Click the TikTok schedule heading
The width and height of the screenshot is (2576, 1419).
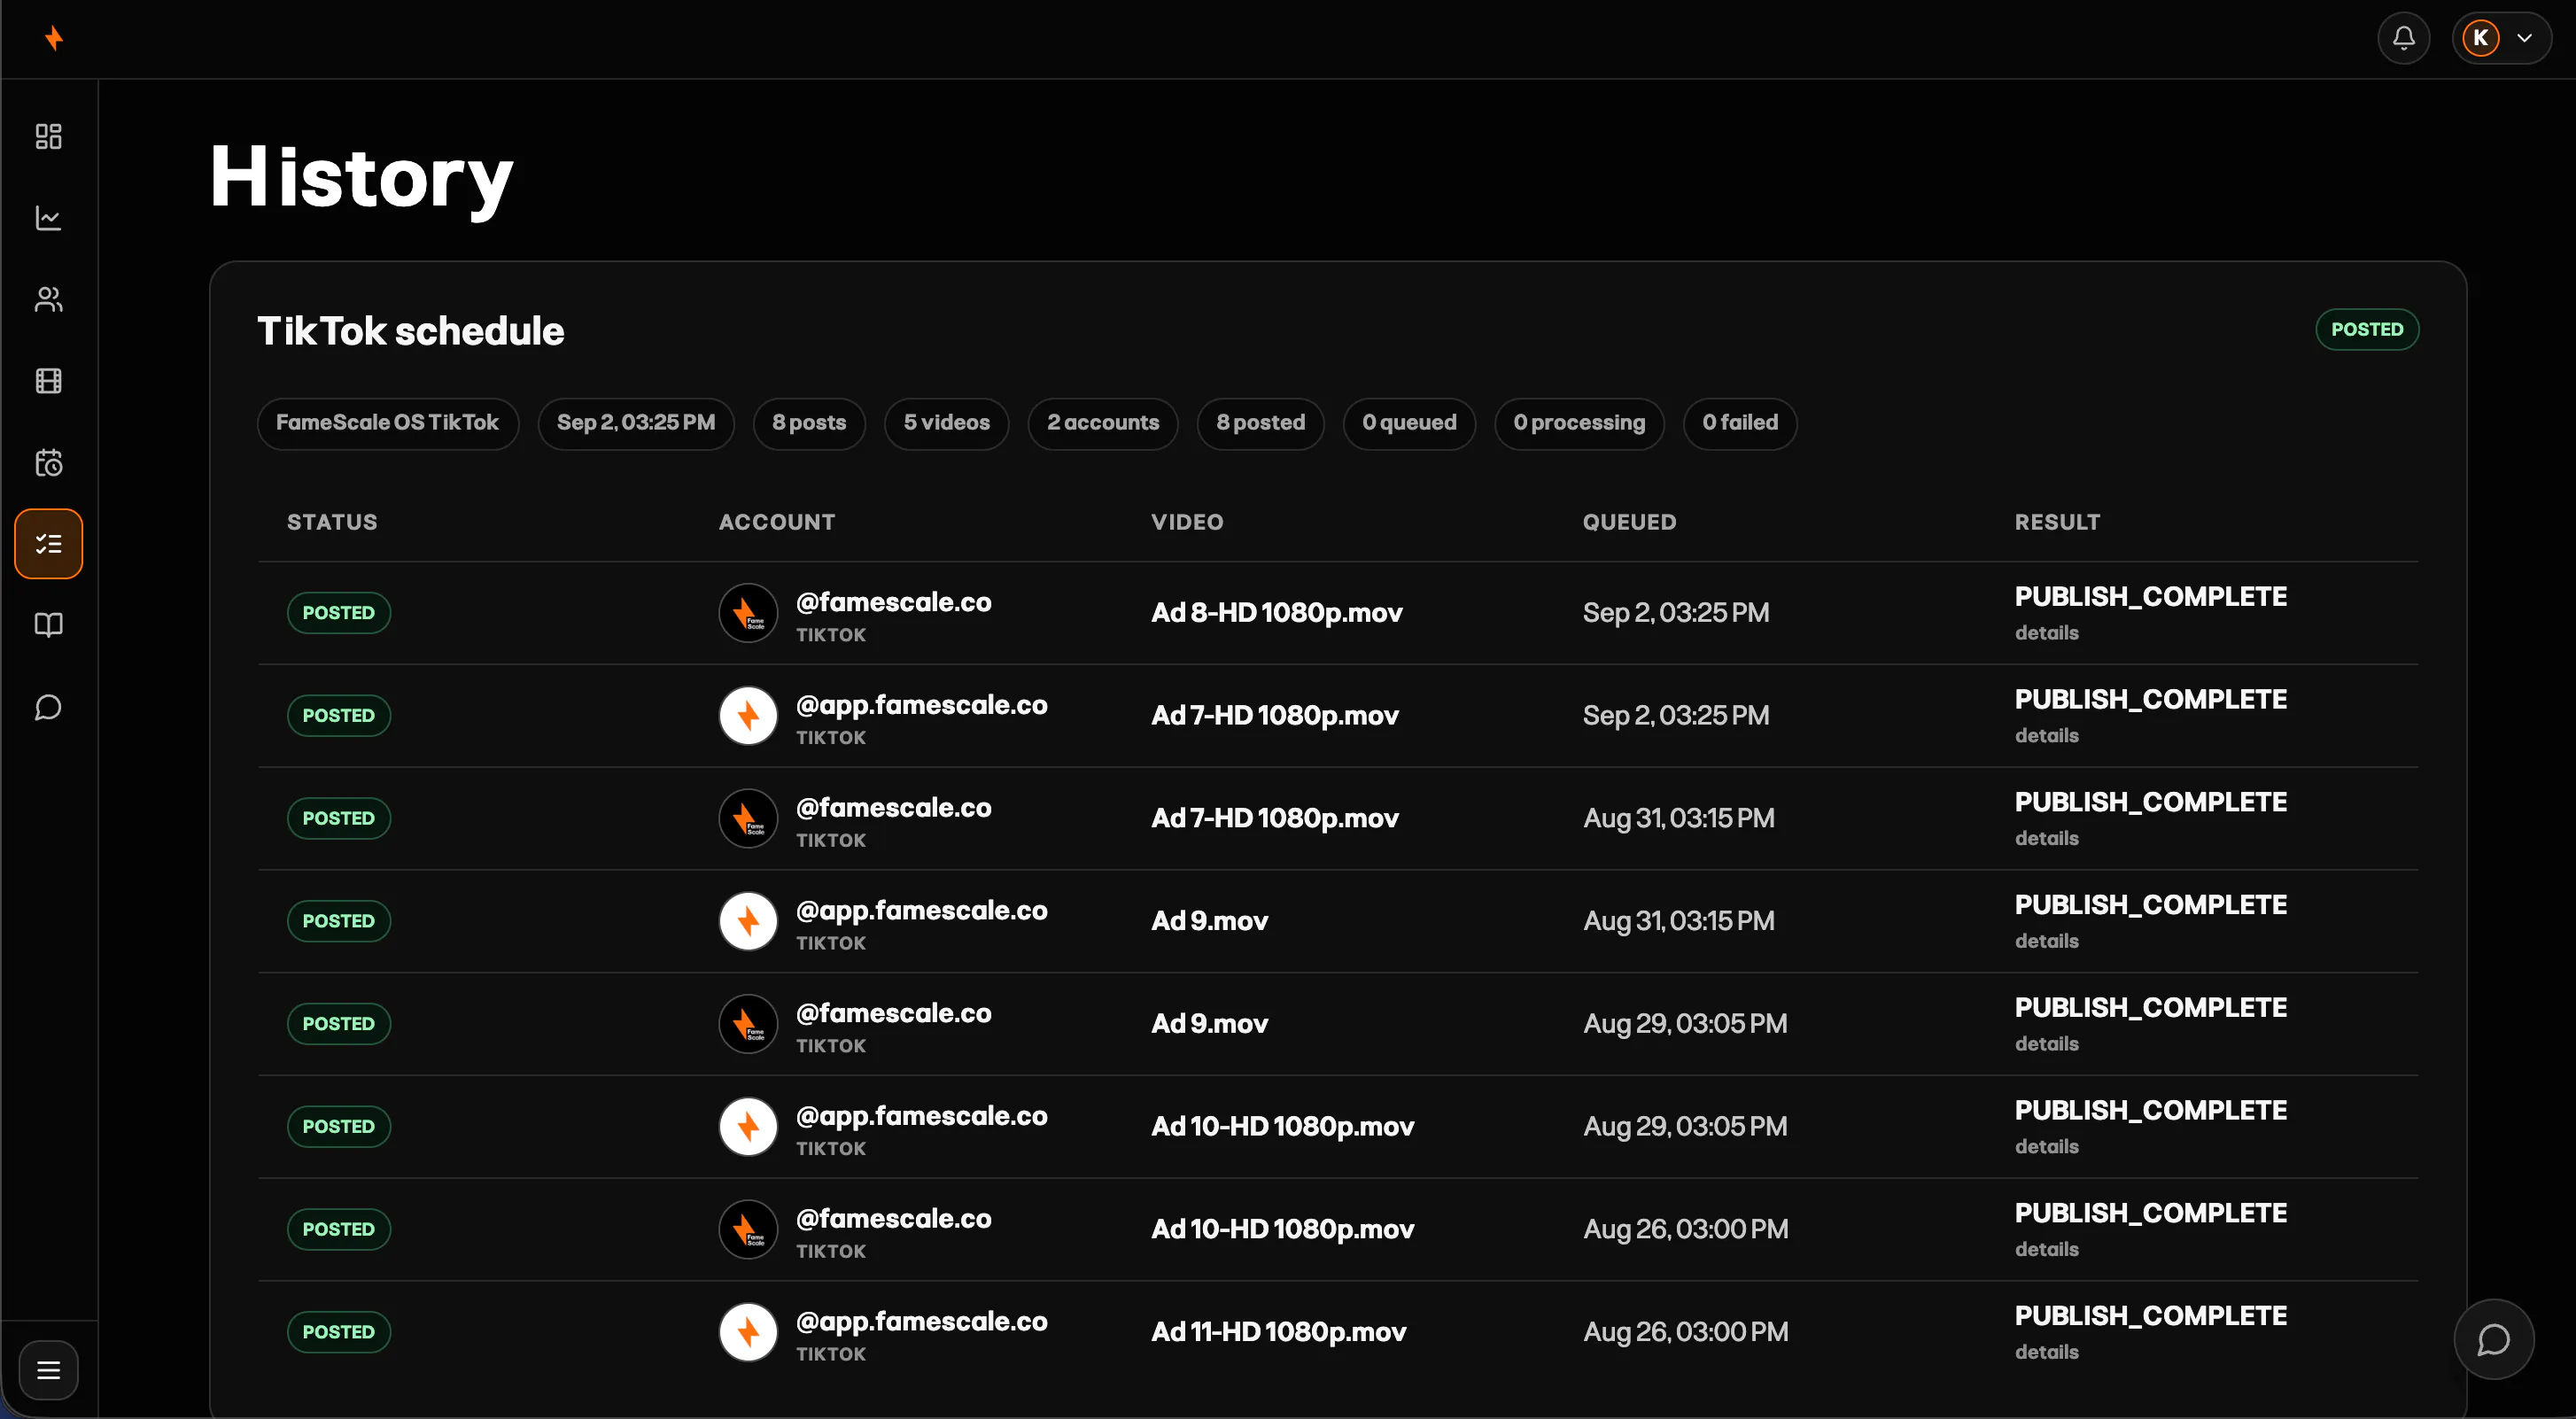click(411, 332)
